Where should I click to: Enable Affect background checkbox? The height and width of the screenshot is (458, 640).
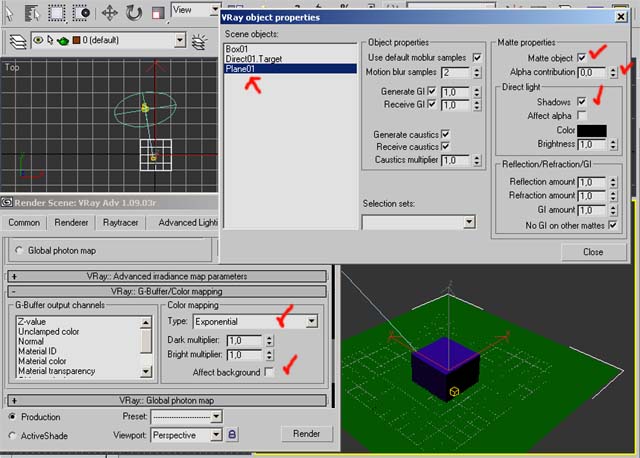(269, 372)
